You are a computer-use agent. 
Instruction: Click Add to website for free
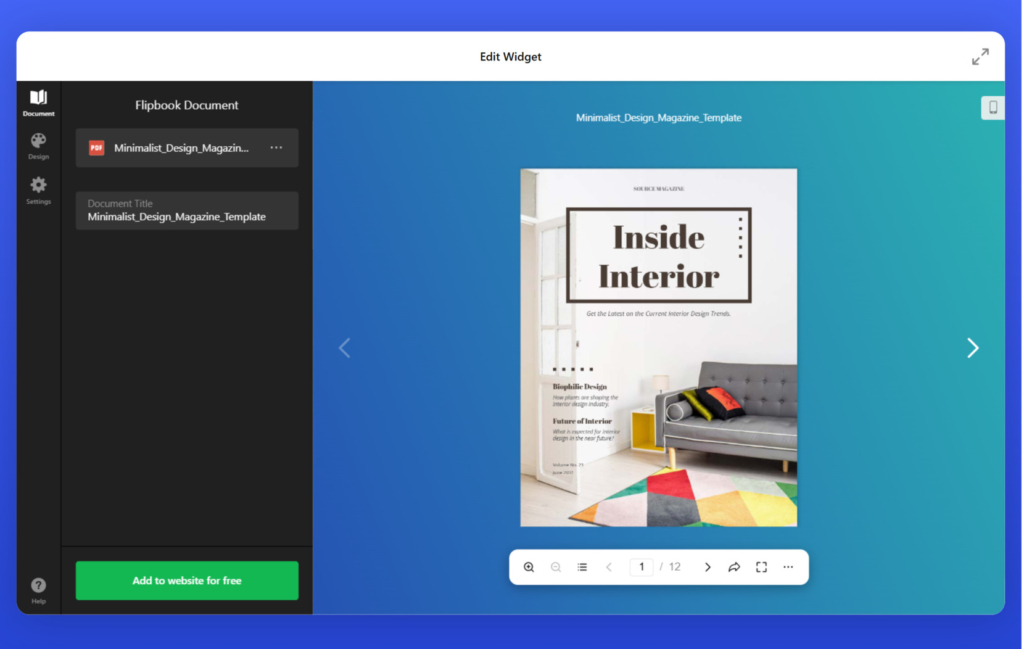coord(186,580)
